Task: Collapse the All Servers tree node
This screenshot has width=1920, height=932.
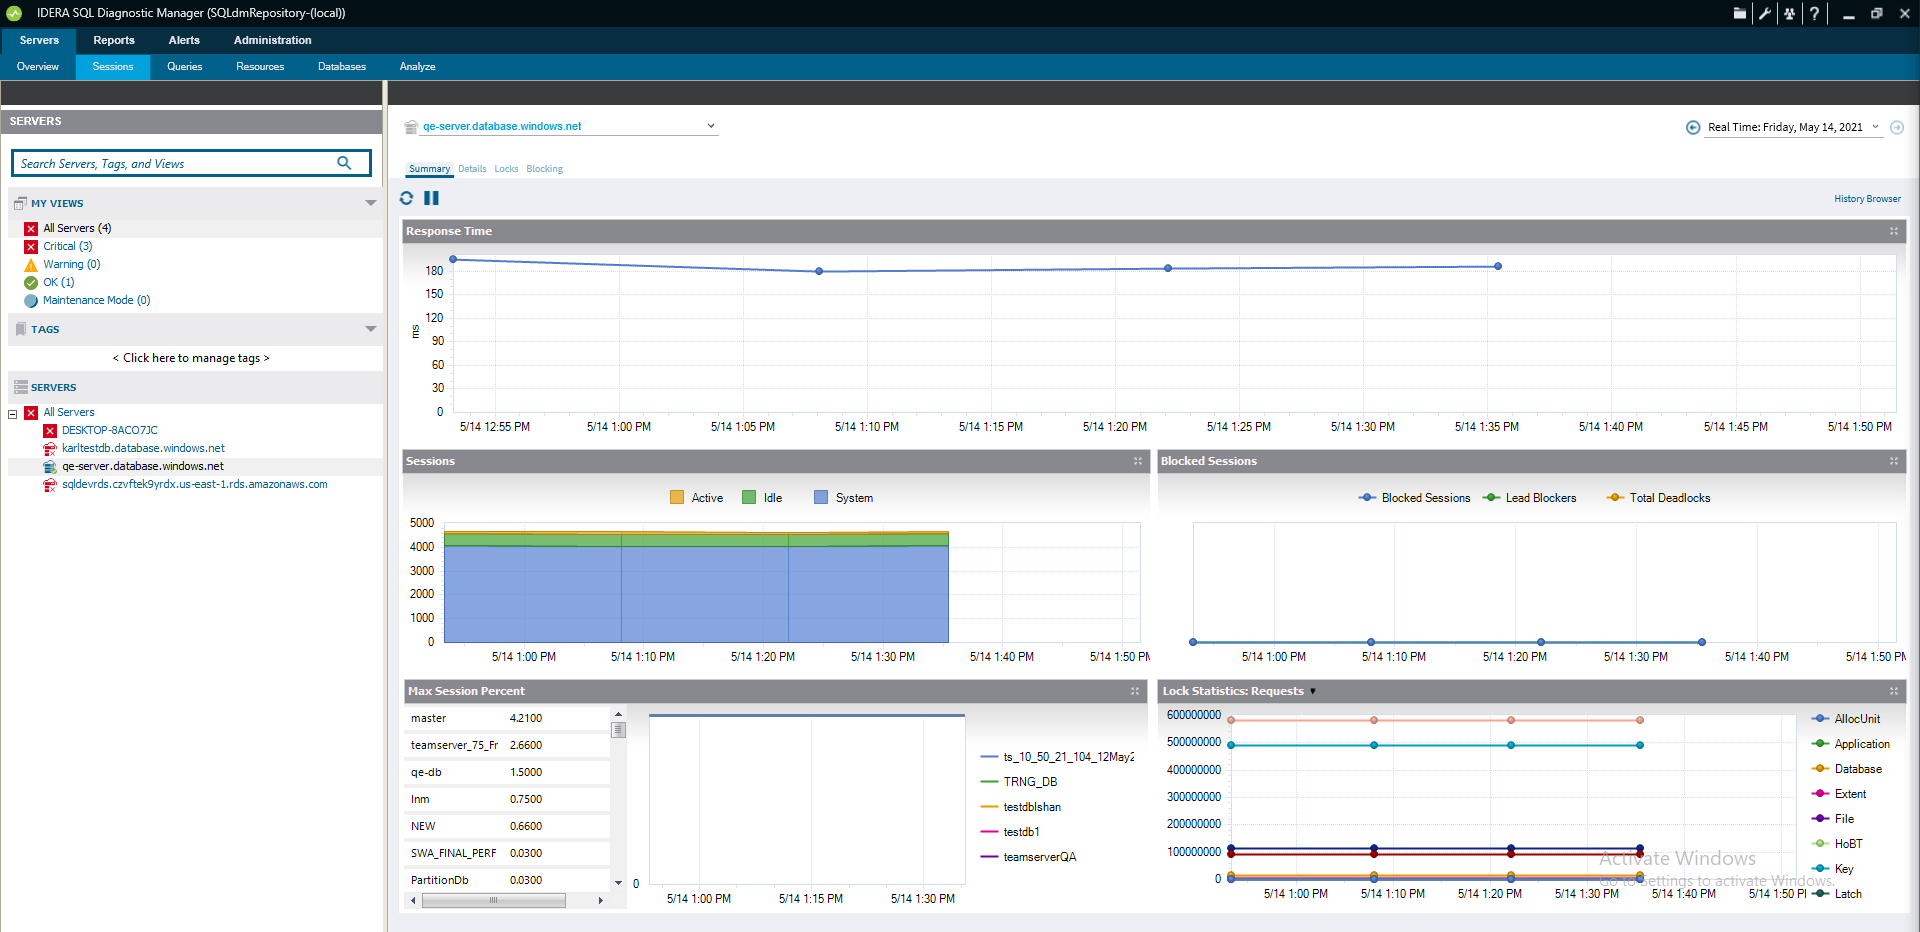Action: point(13,413)
